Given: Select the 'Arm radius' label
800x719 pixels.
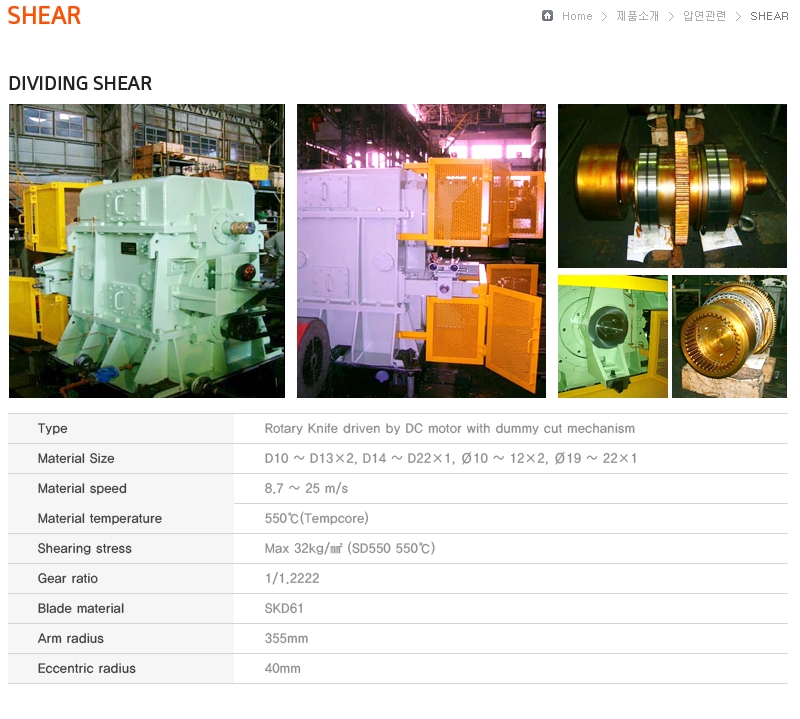Looking at the screenshot, I should tap(70, 639).
